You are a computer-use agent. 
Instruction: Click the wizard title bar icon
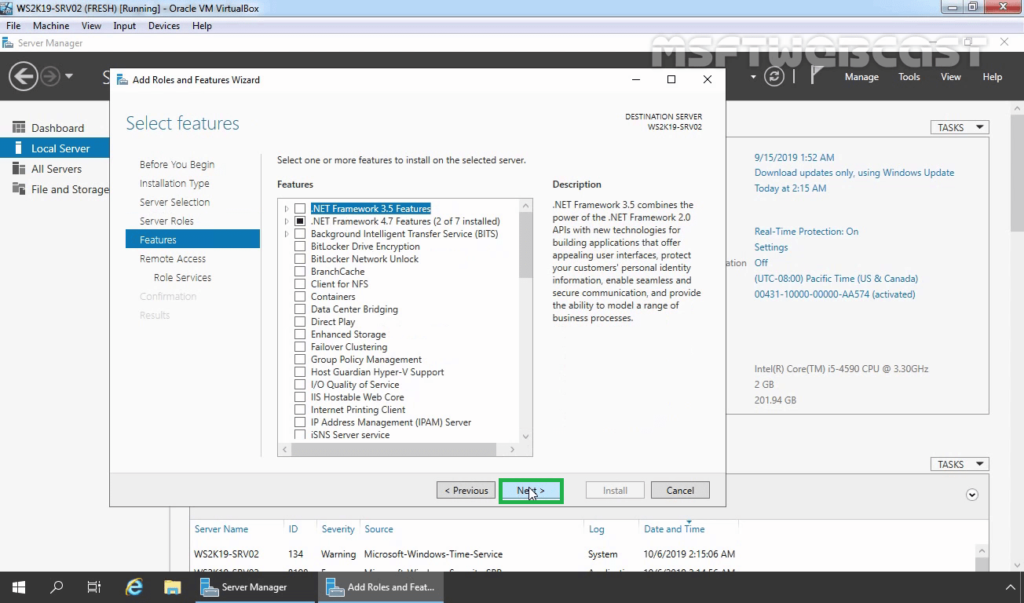click(122, 80)
